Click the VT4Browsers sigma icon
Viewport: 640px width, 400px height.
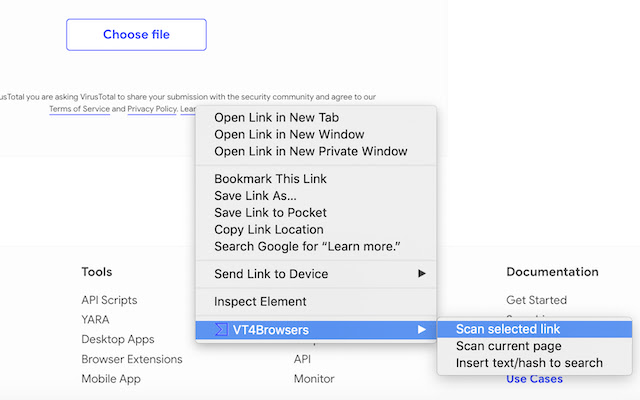222,329
